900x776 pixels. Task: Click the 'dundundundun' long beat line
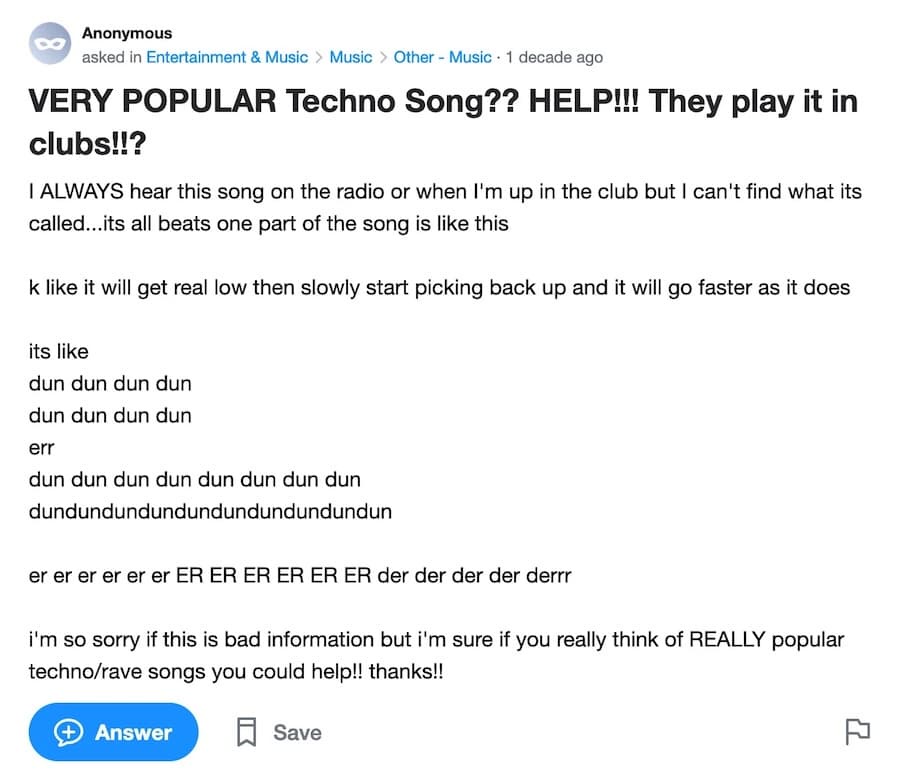tap(210, 511)
